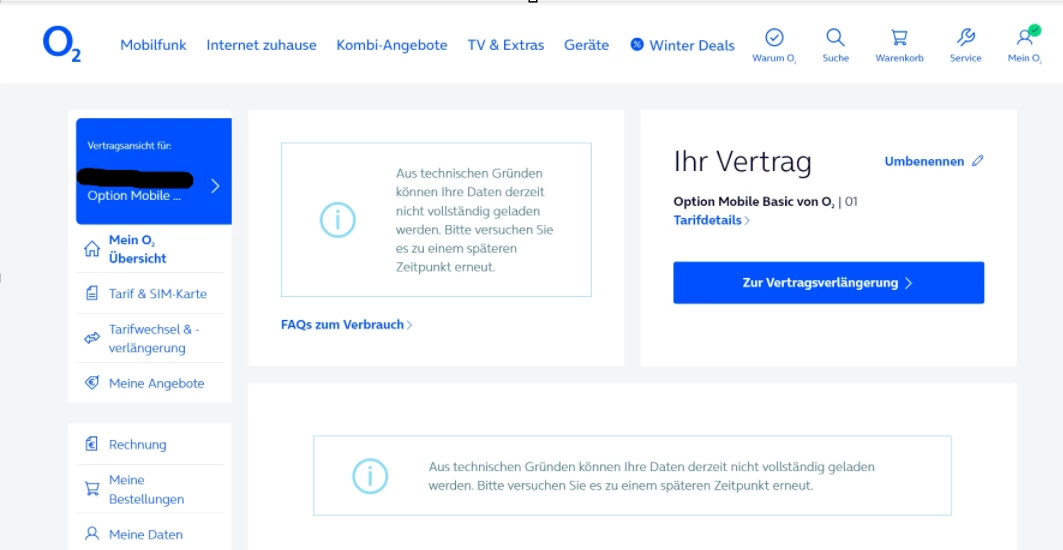Click the Umbenennen link

point(924,161)
